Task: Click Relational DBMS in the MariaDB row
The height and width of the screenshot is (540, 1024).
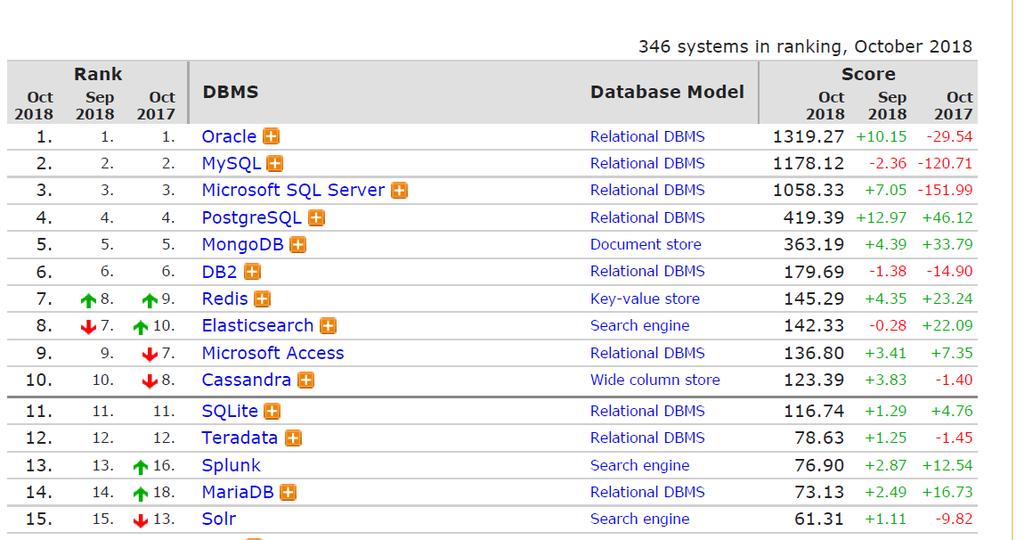Action: 647,492
